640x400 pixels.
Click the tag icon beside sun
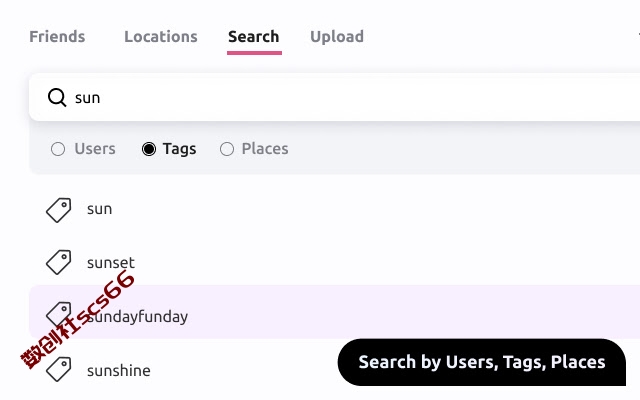[x=58, y=210]
